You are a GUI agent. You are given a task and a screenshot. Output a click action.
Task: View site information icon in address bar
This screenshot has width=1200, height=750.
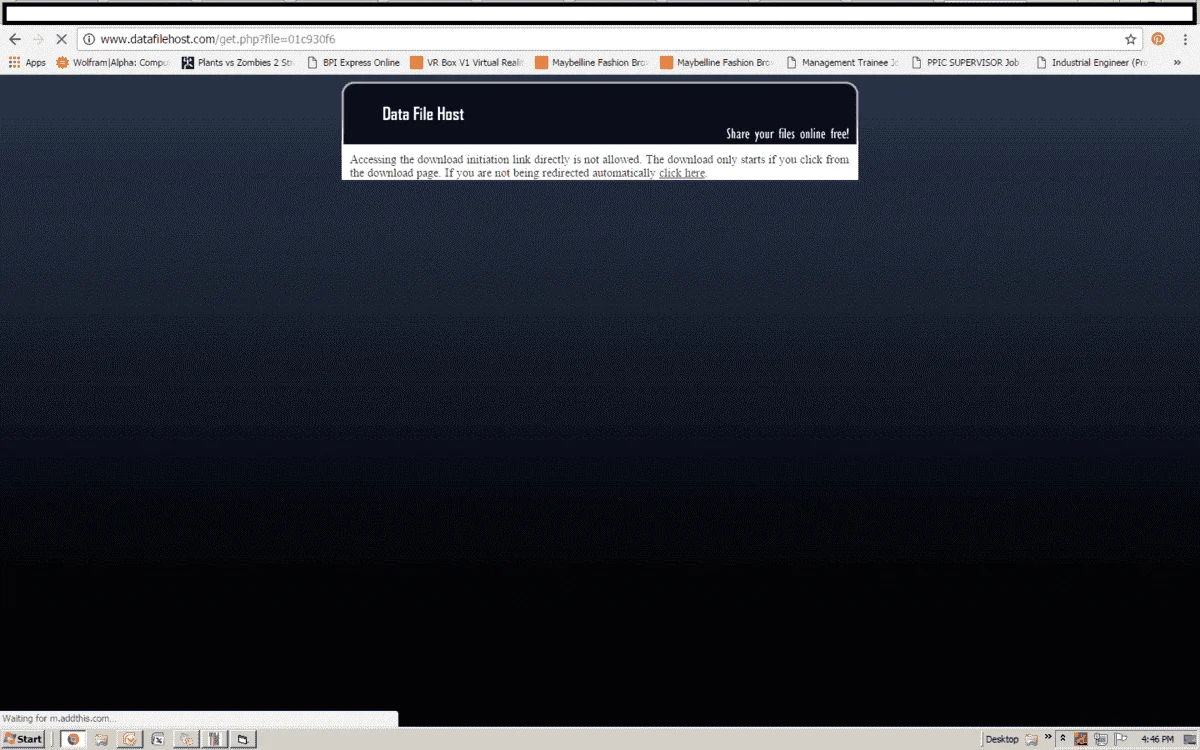pos(89,39)
